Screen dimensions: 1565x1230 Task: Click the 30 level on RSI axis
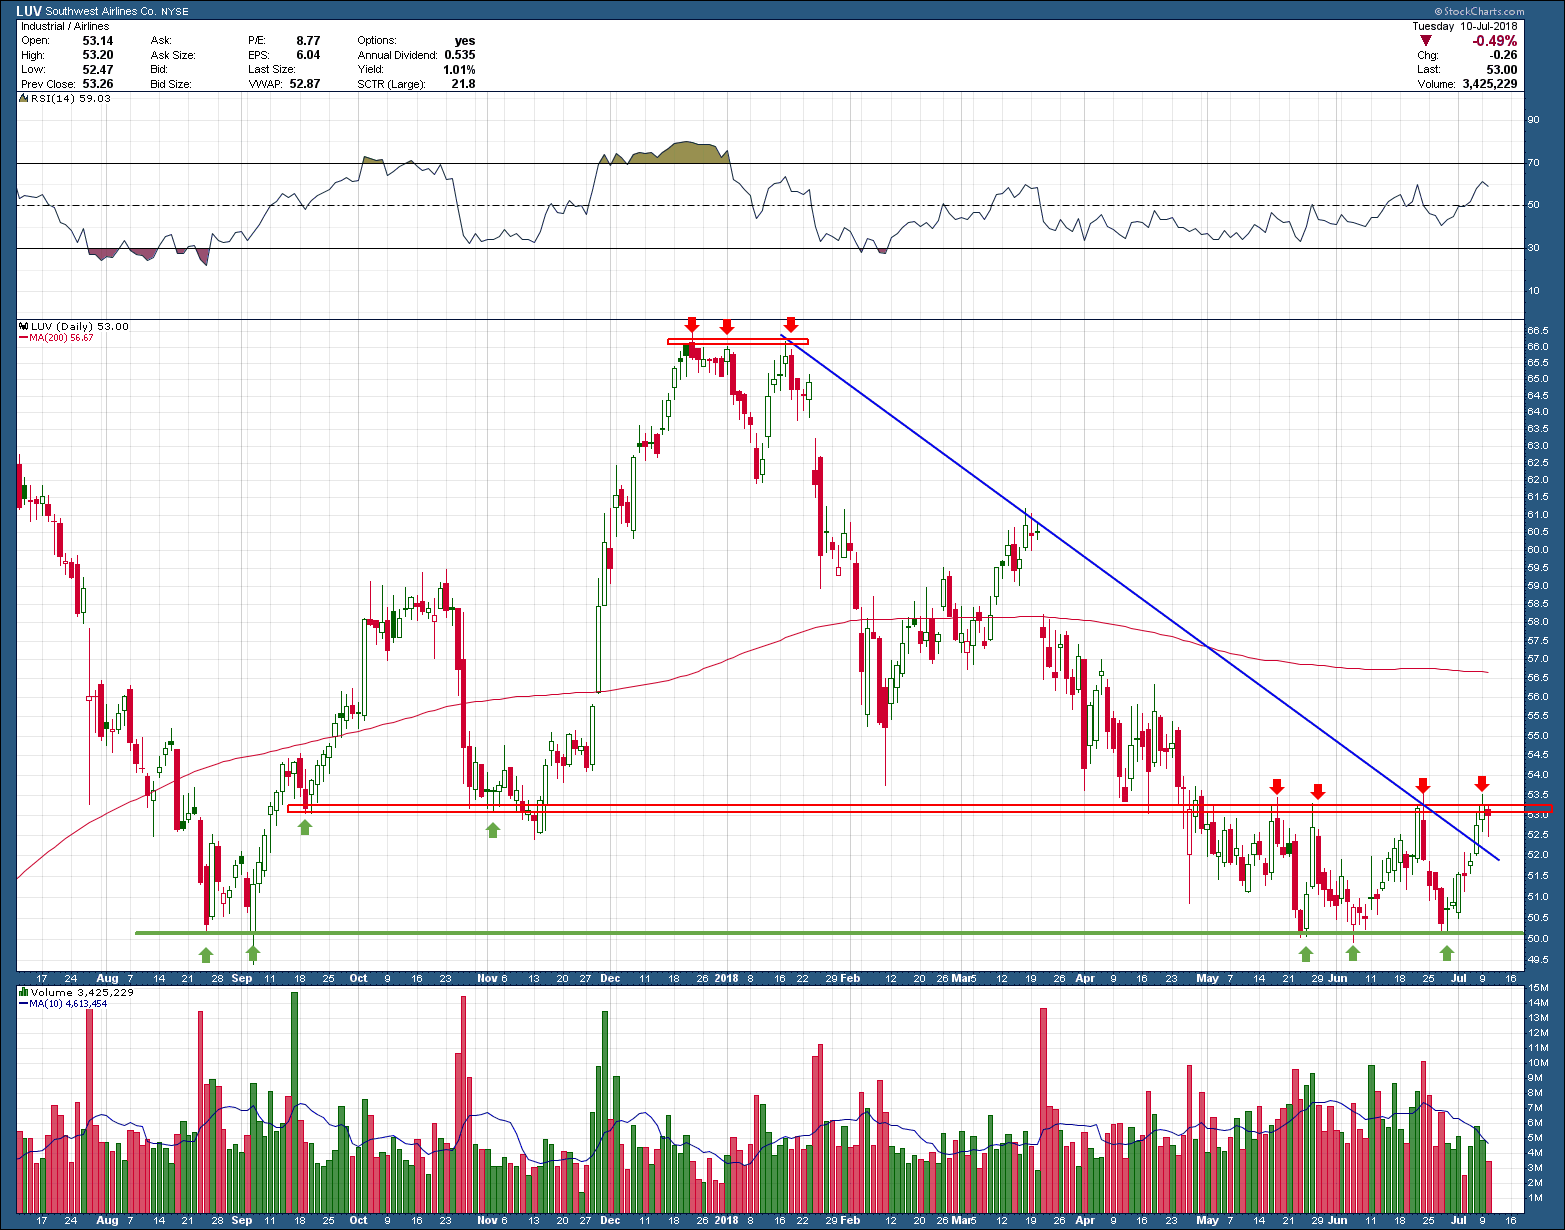click(1533, 248)
